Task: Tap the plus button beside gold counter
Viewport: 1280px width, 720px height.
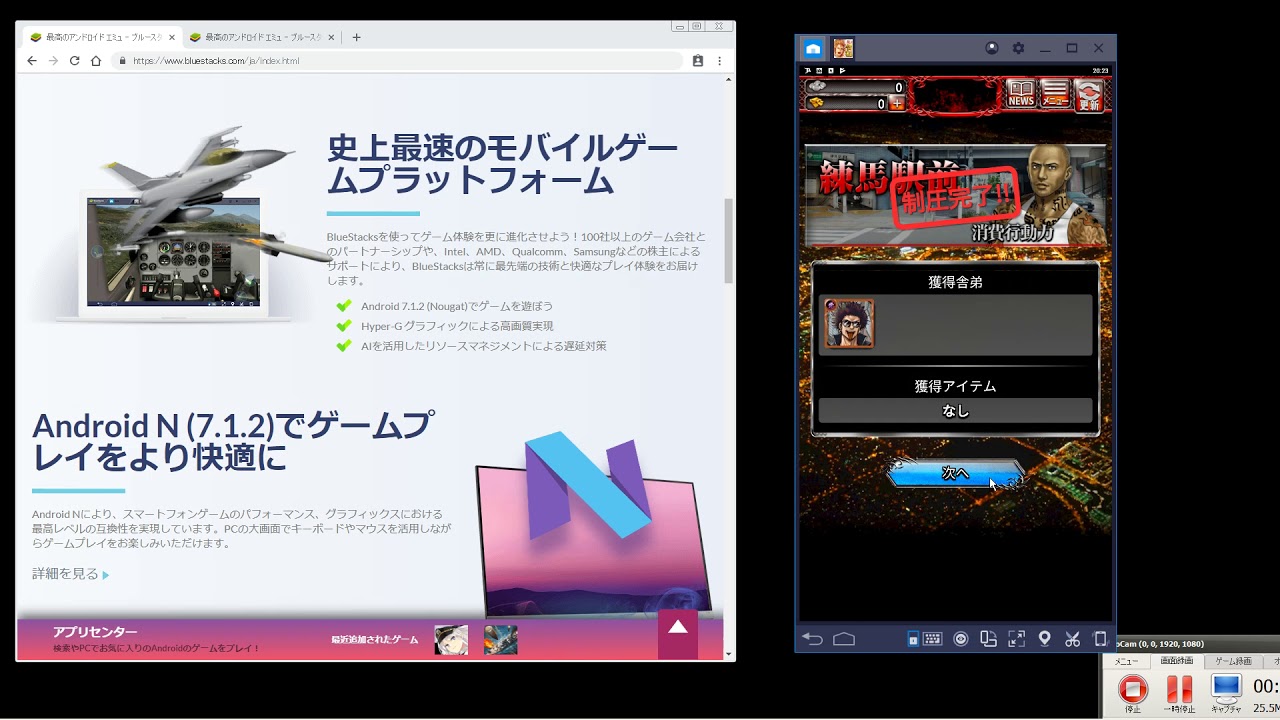Action: (896, 103)
